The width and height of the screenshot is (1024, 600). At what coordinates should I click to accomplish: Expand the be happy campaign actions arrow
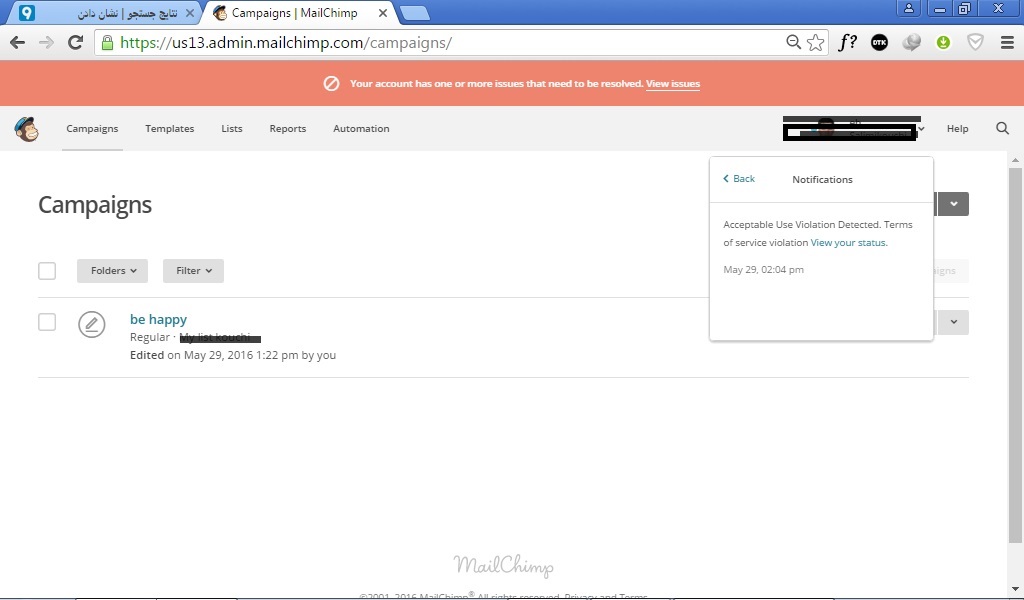[954, 322]
